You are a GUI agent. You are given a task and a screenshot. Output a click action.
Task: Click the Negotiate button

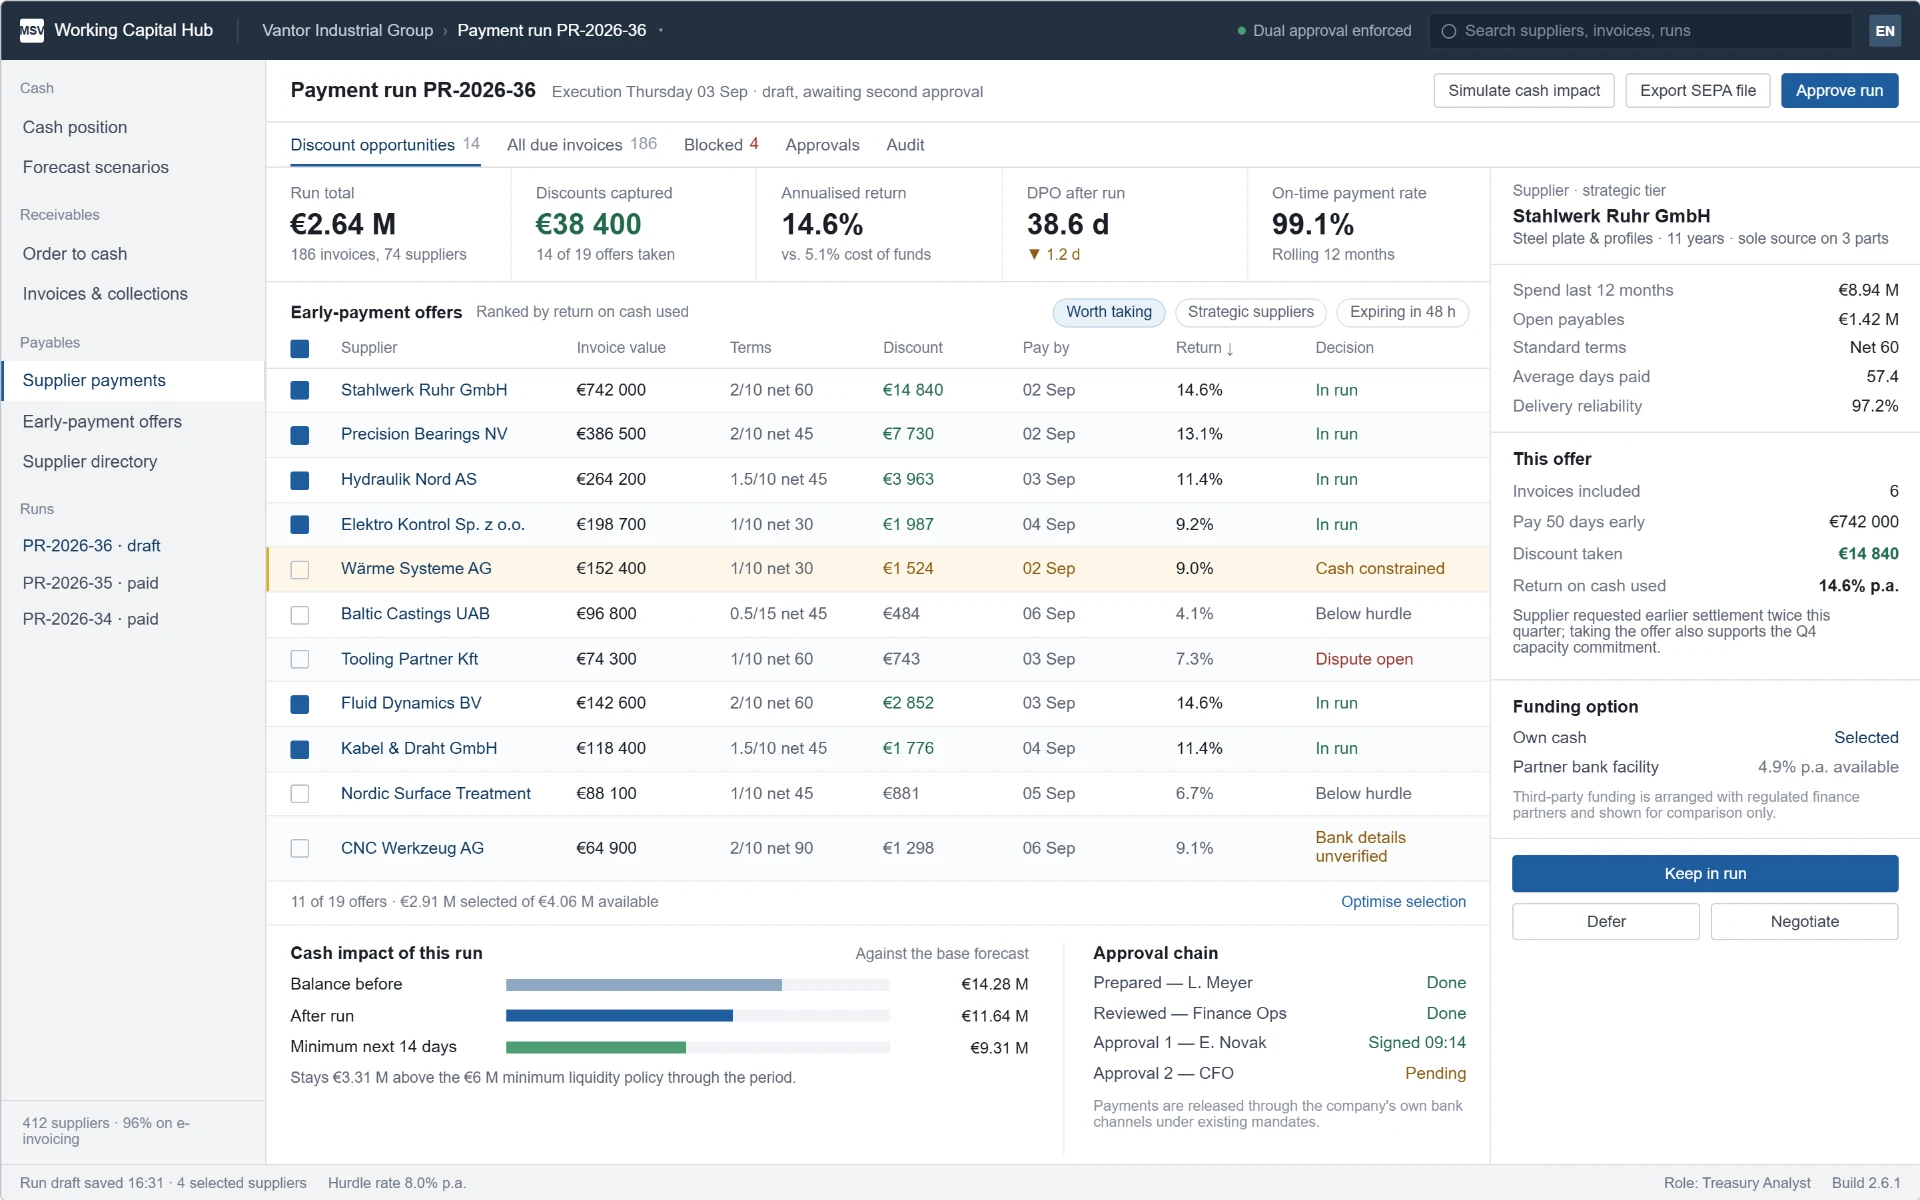[1804, 922]
